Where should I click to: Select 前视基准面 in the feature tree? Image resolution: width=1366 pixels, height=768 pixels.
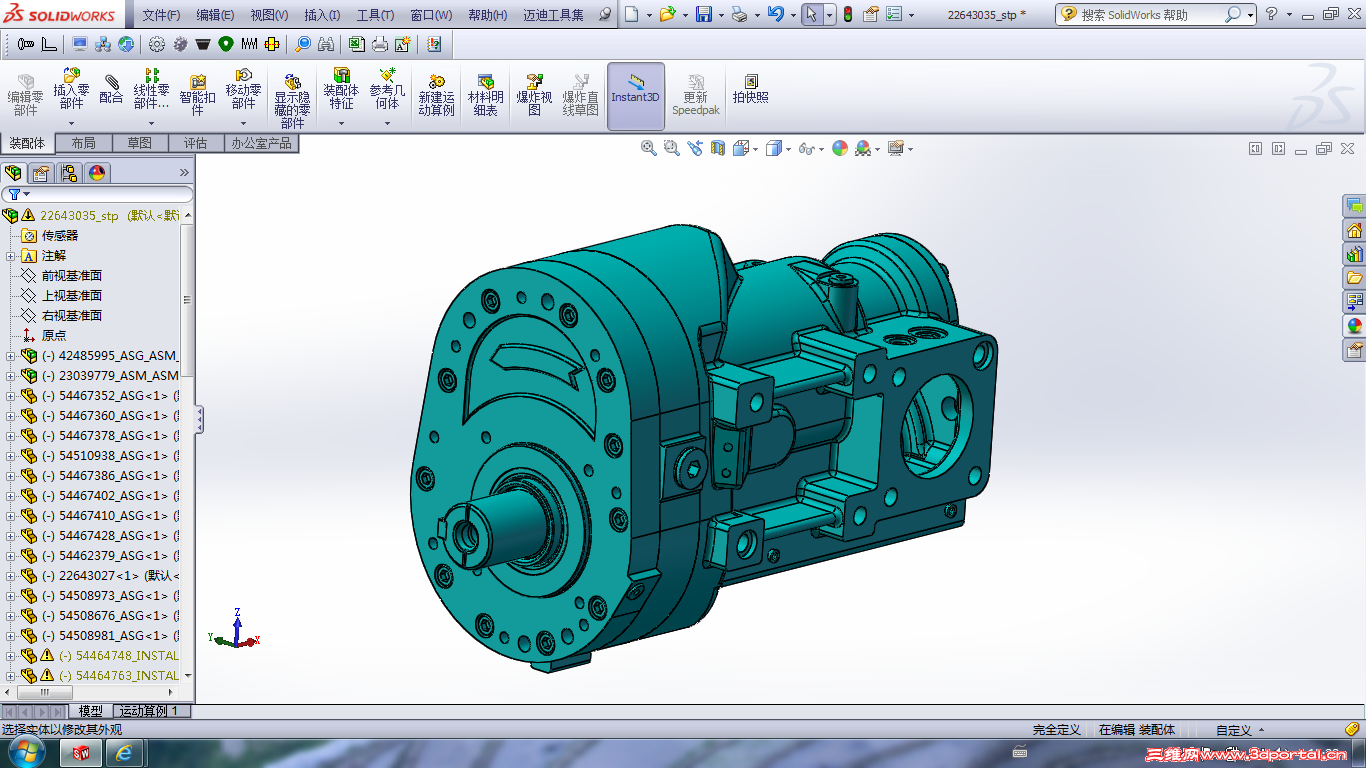(71, 276)
